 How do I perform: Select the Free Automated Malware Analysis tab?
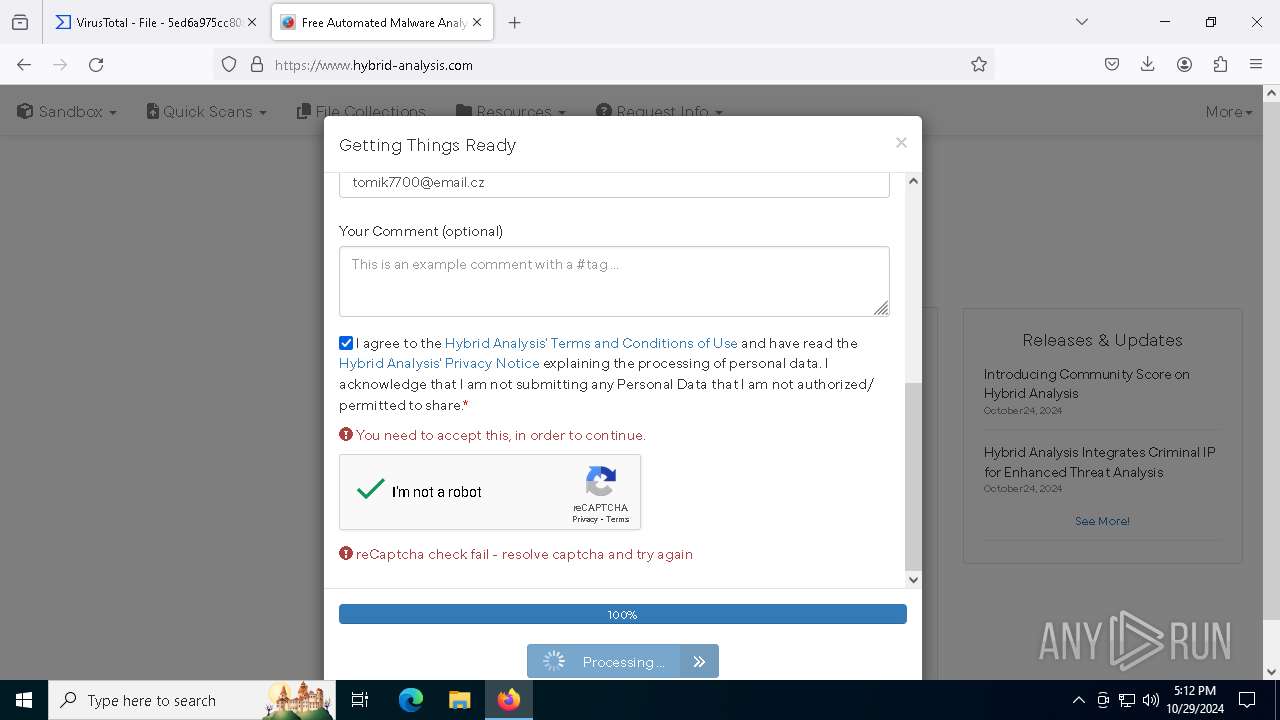[382, 22]
